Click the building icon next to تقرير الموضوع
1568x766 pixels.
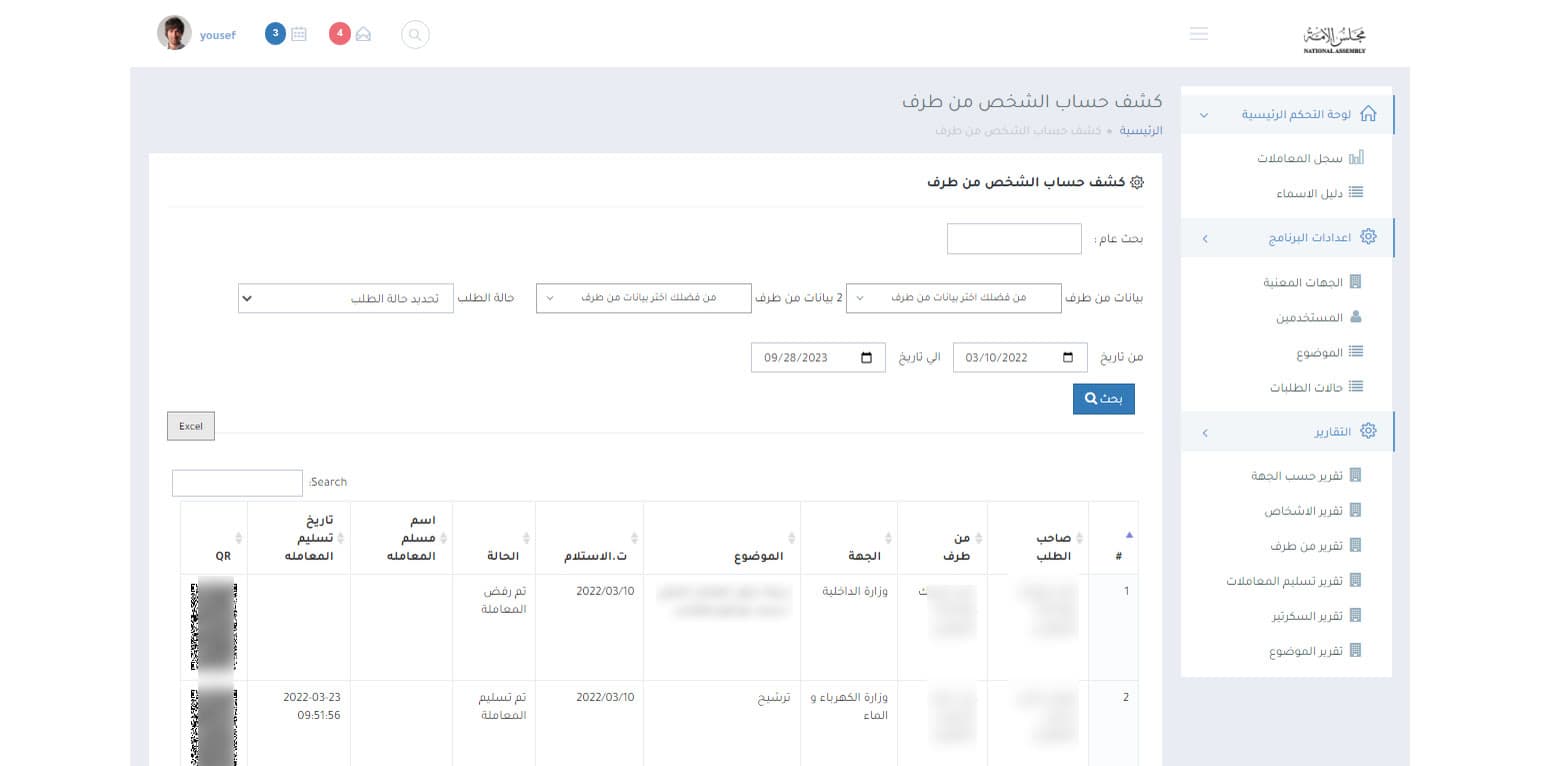1356,650
